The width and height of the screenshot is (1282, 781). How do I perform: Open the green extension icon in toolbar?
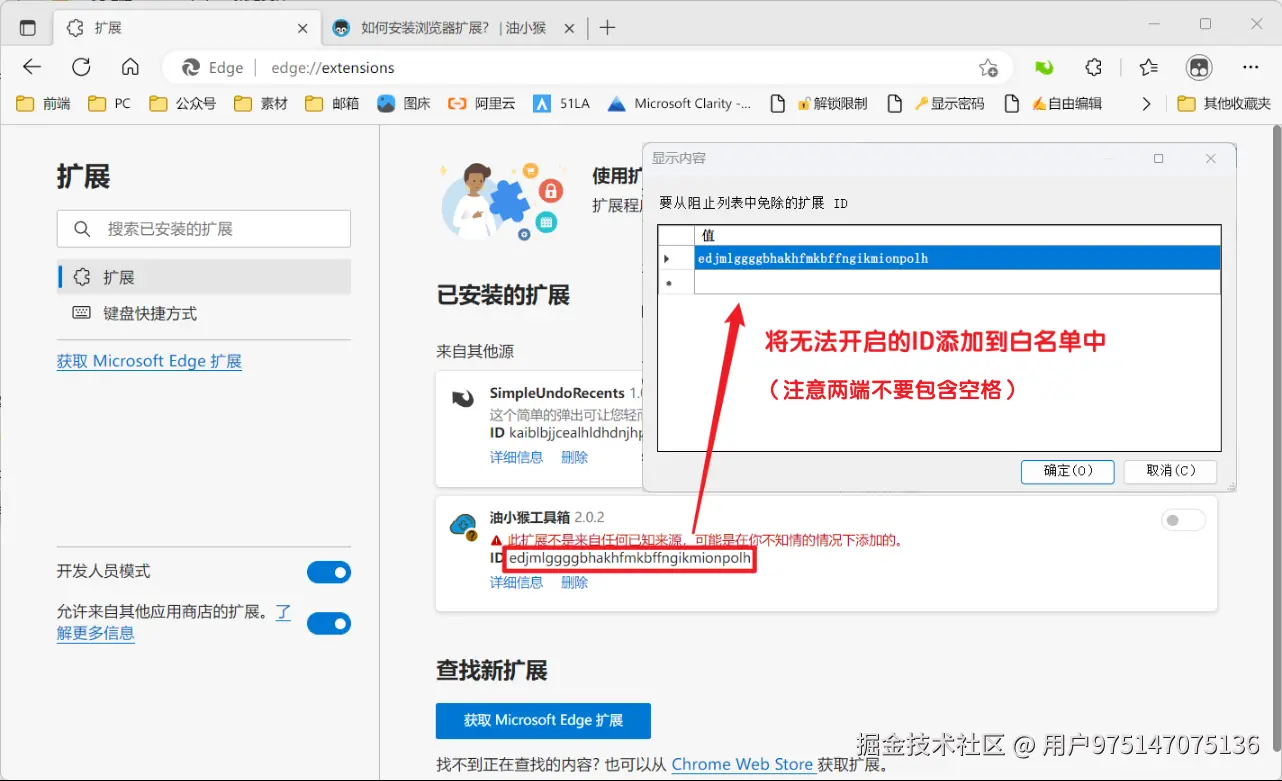[1044, 68]
